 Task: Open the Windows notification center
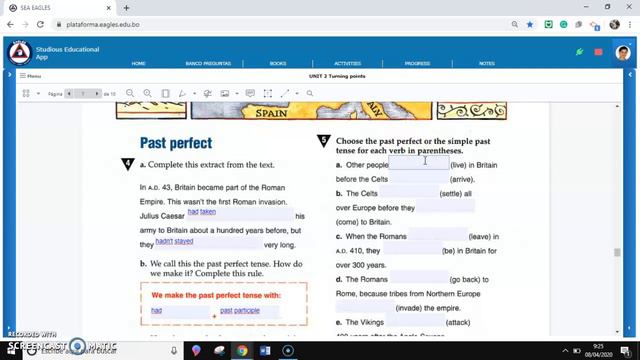pyautogui.click(x=625, y=351)
